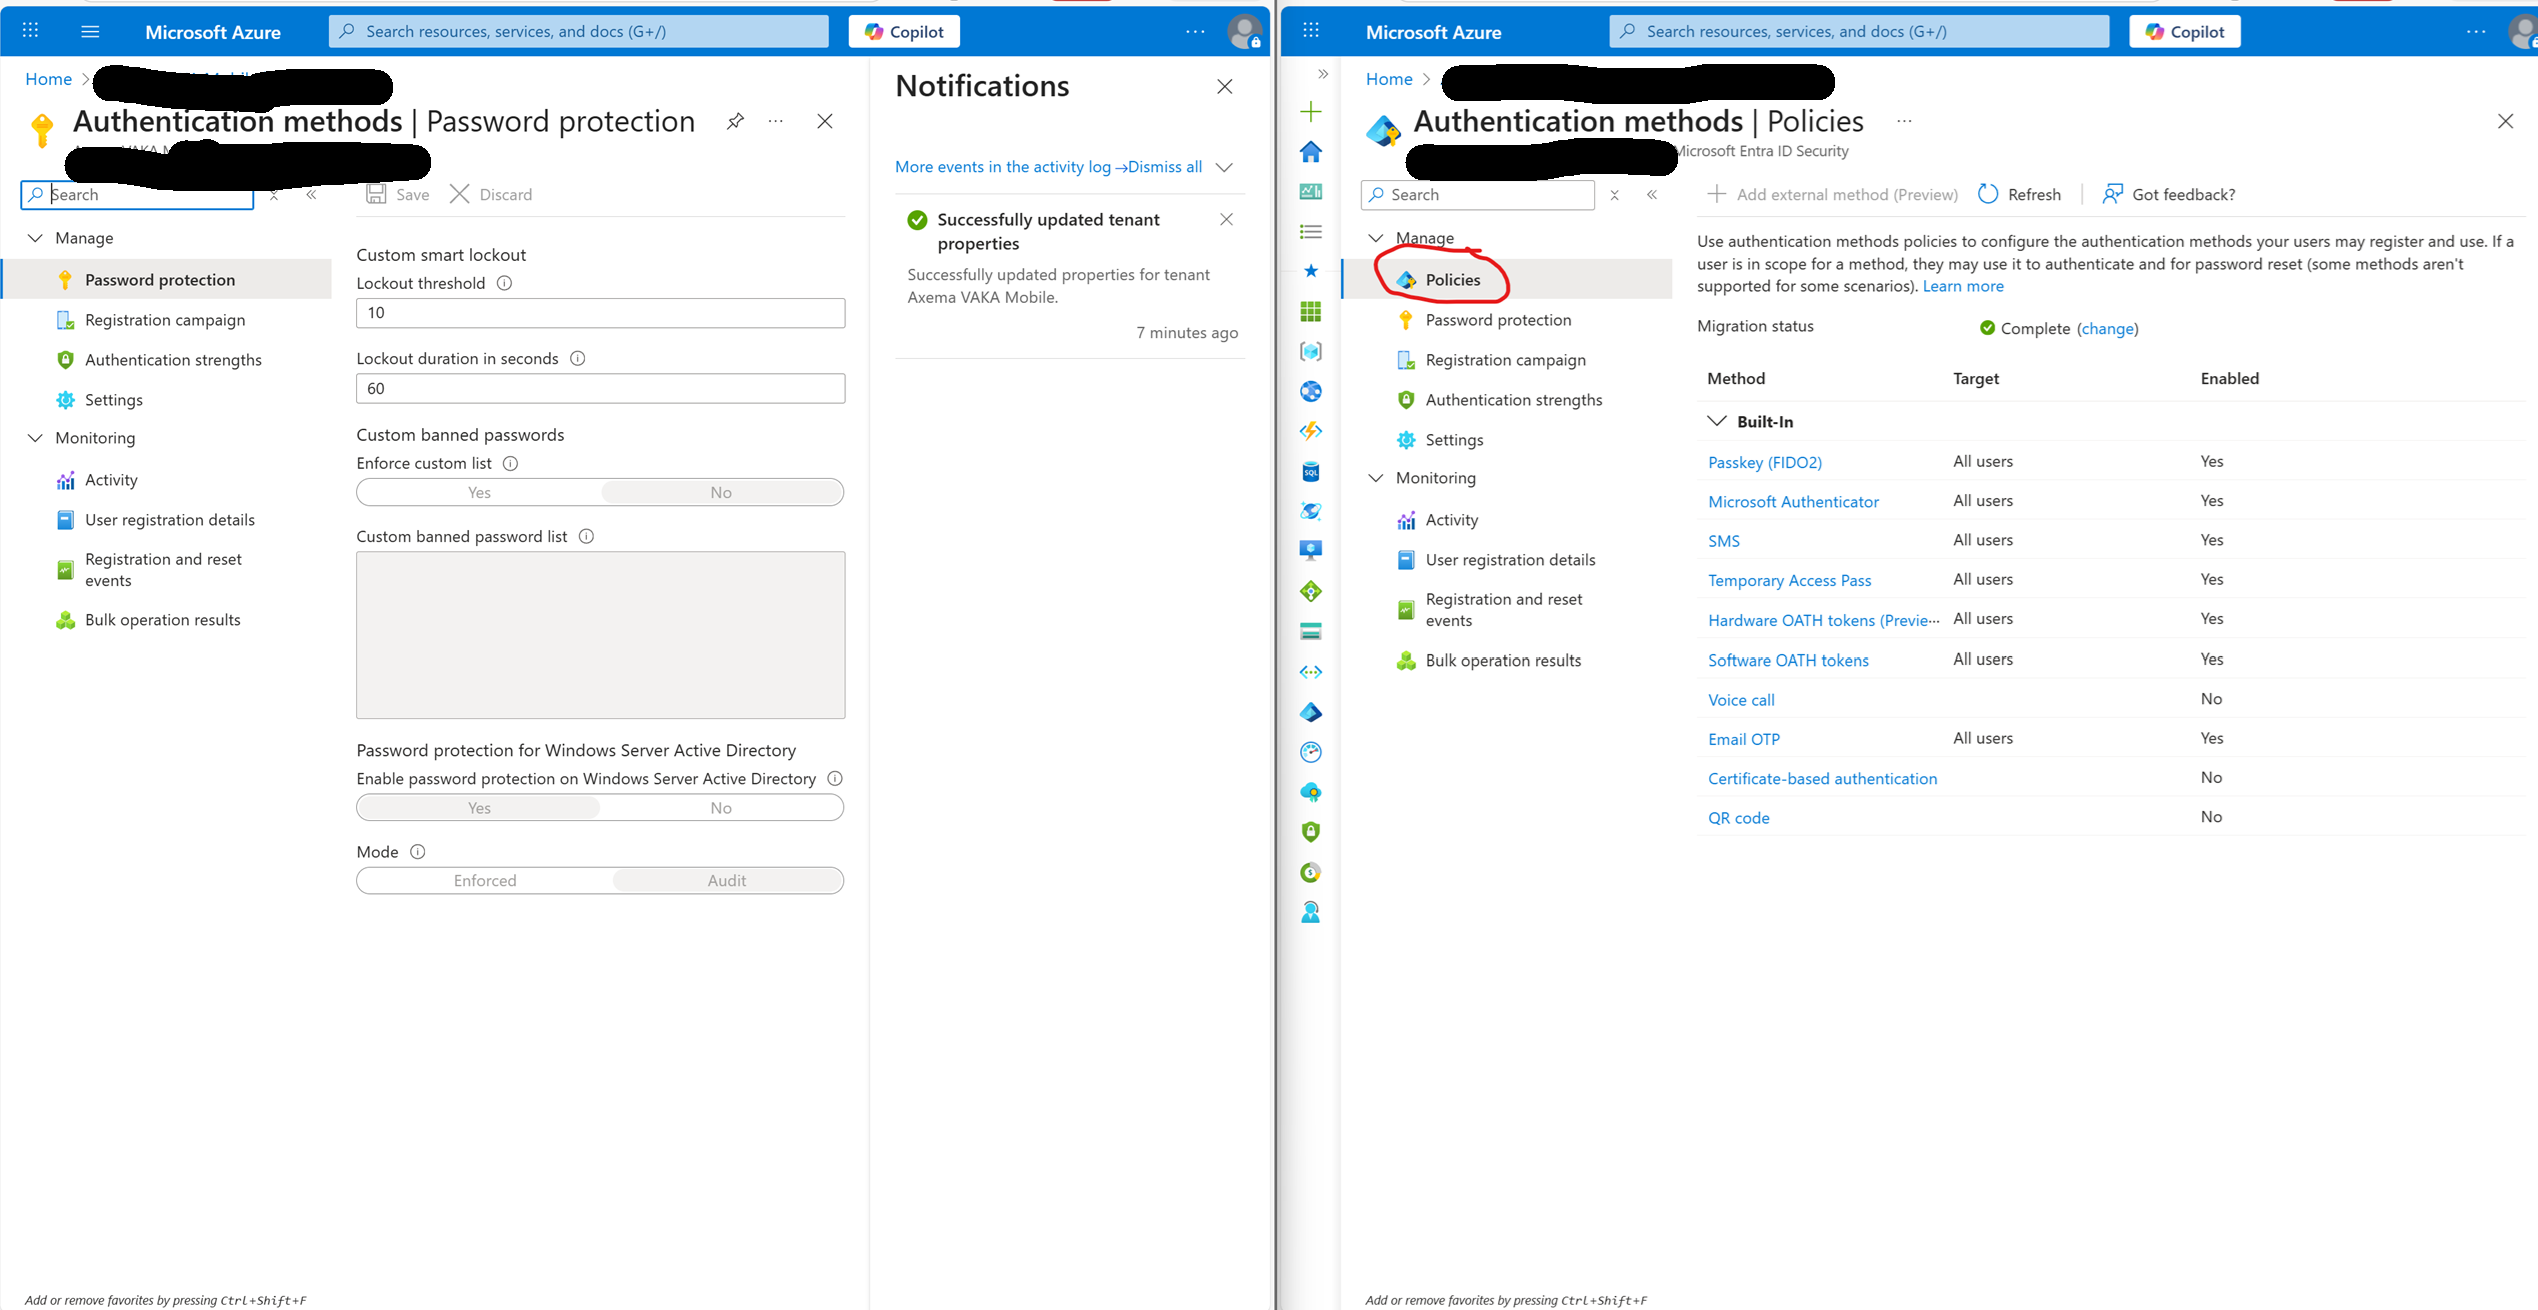Image resolution: width=2538 pixels, height=1310 pixels.
Task: Switch Mode from Audit to Enforced
Action: [x=484, y=880]
